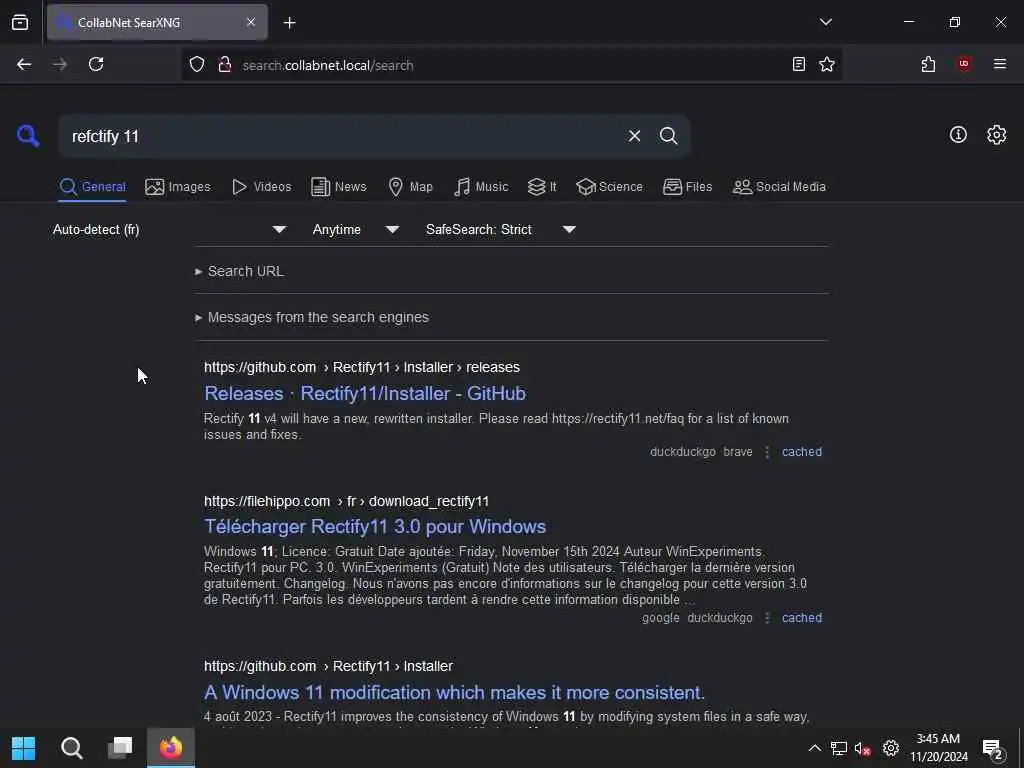
Task: Open A Windows 11 modification result link
Action: 455,692
